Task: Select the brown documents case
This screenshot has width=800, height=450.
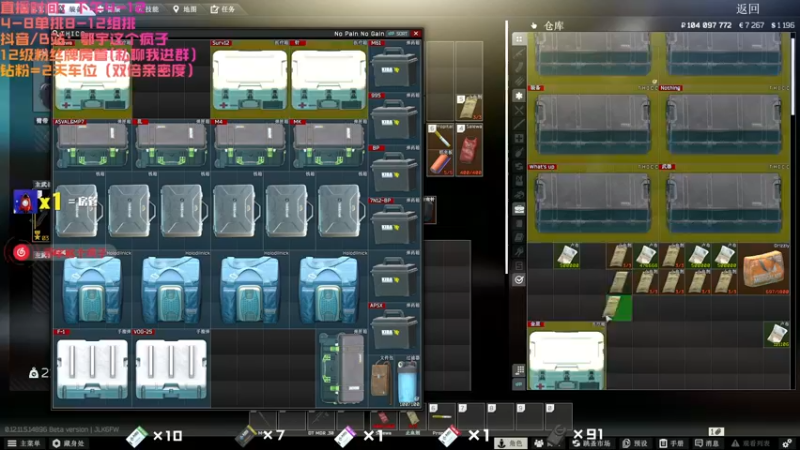Action: click(381, 381)
